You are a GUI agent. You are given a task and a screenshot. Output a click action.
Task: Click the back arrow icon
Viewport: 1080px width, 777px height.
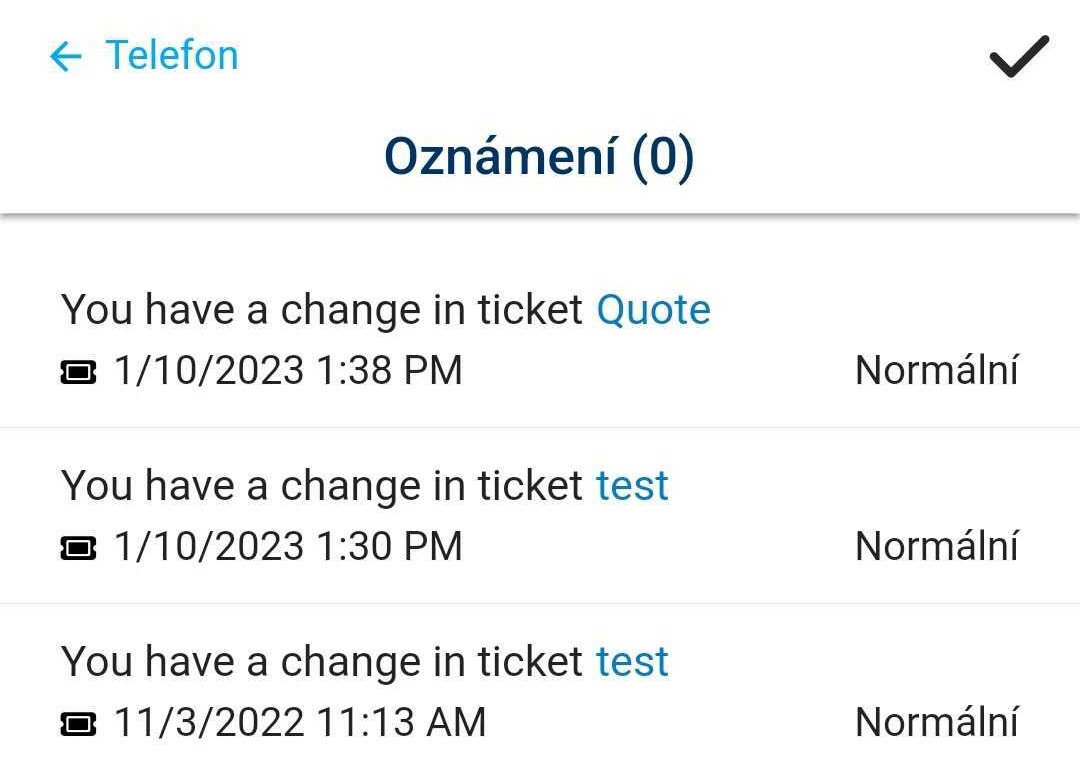(x=65, y=56)
